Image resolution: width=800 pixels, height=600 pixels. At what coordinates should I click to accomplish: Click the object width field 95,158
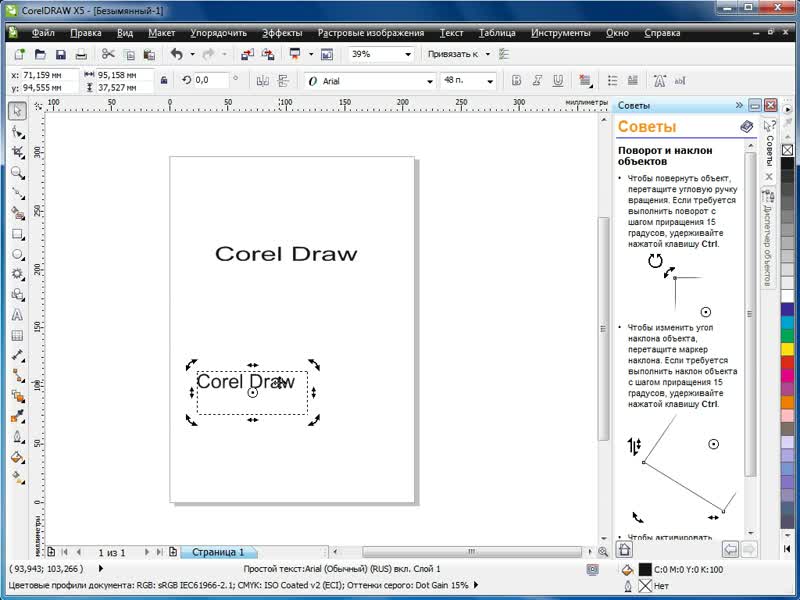(124, 75)
